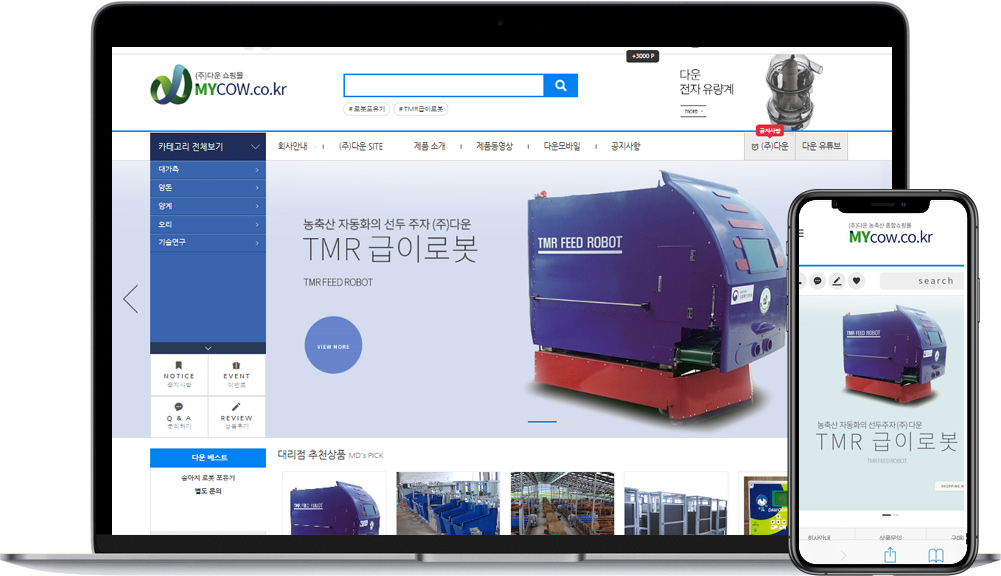The image size is (1001, 576).
Task: Click the 송아지 로봇 포유기 link
Action: click(x=208, y=478)
